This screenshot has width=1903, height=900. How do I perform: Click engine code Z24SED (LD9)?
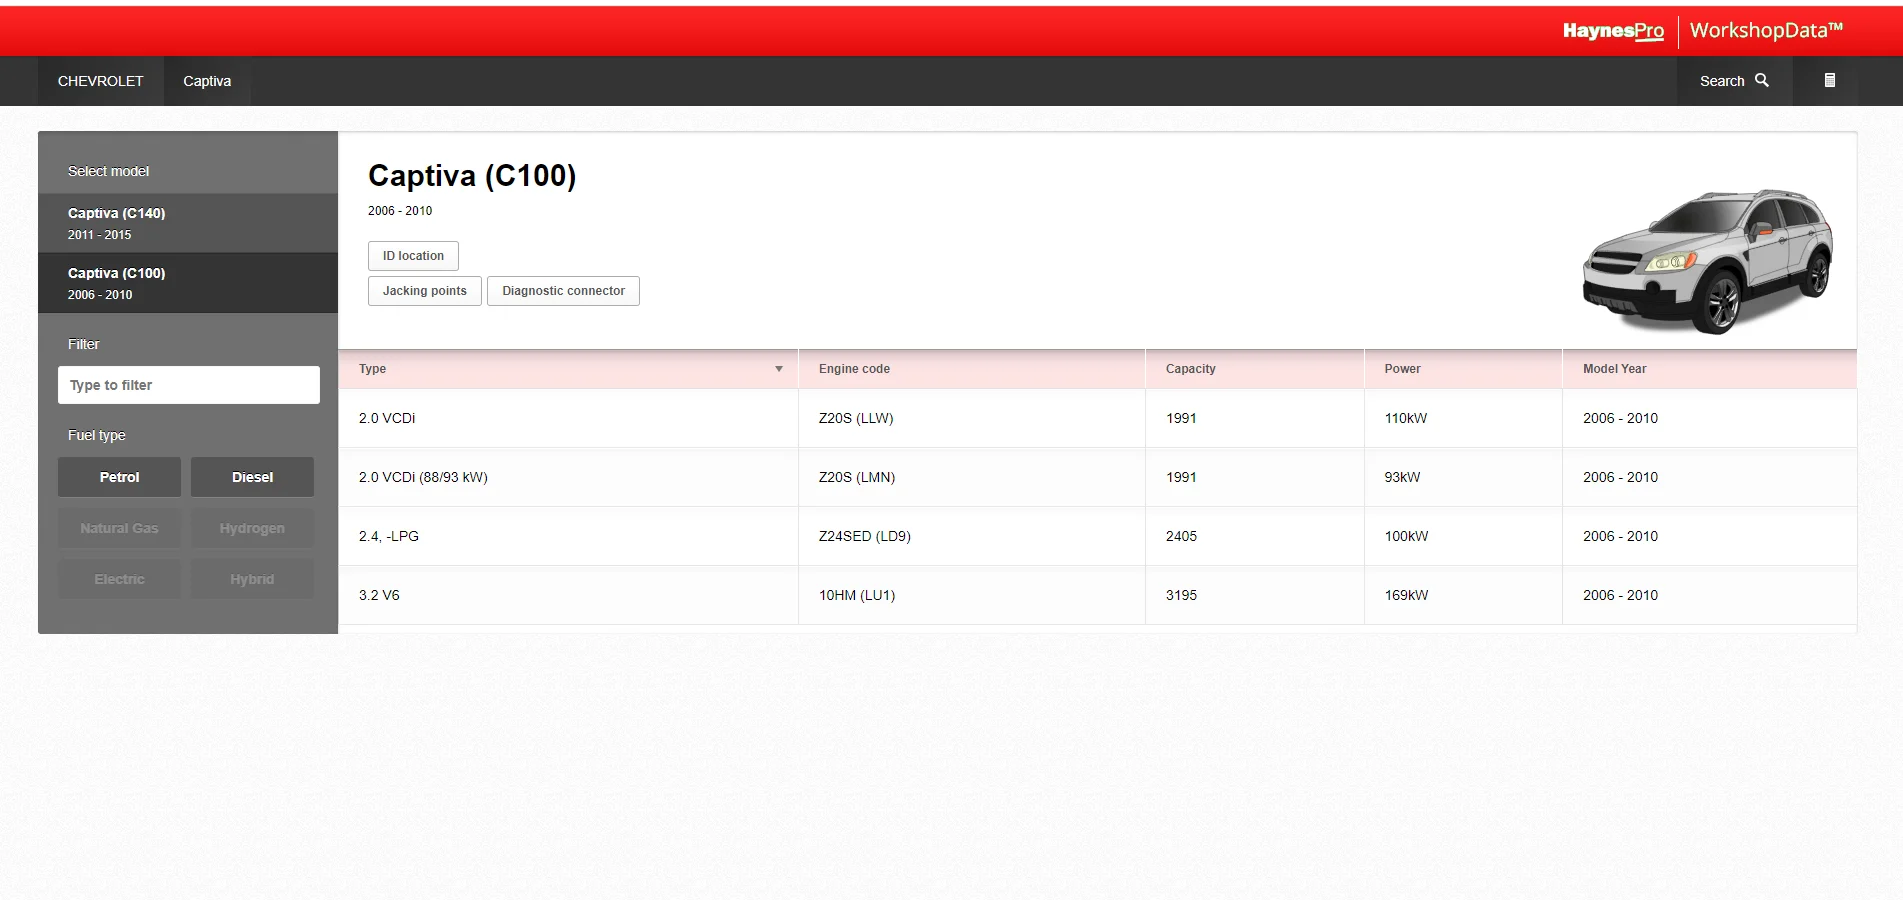[x=865, y=536]
